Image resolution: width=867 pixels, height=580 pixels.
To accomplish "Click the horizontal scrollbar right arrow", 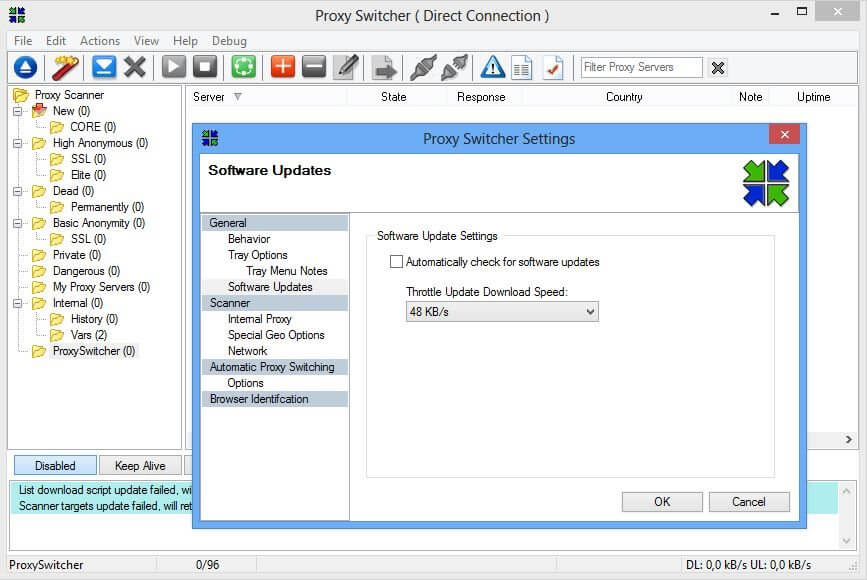I will pos(849,440).
